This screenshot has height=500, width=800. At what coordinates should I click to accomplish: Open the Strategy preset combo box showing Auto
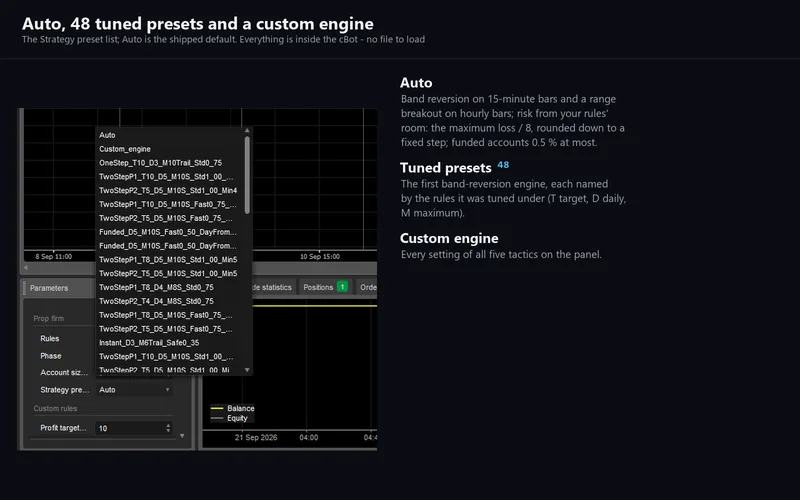click(134, 390)
